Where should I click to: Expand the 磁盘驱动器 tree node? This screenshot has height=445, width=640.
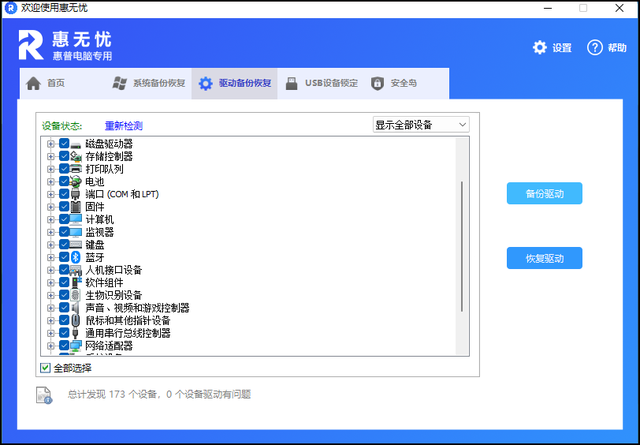coord(51,144)
